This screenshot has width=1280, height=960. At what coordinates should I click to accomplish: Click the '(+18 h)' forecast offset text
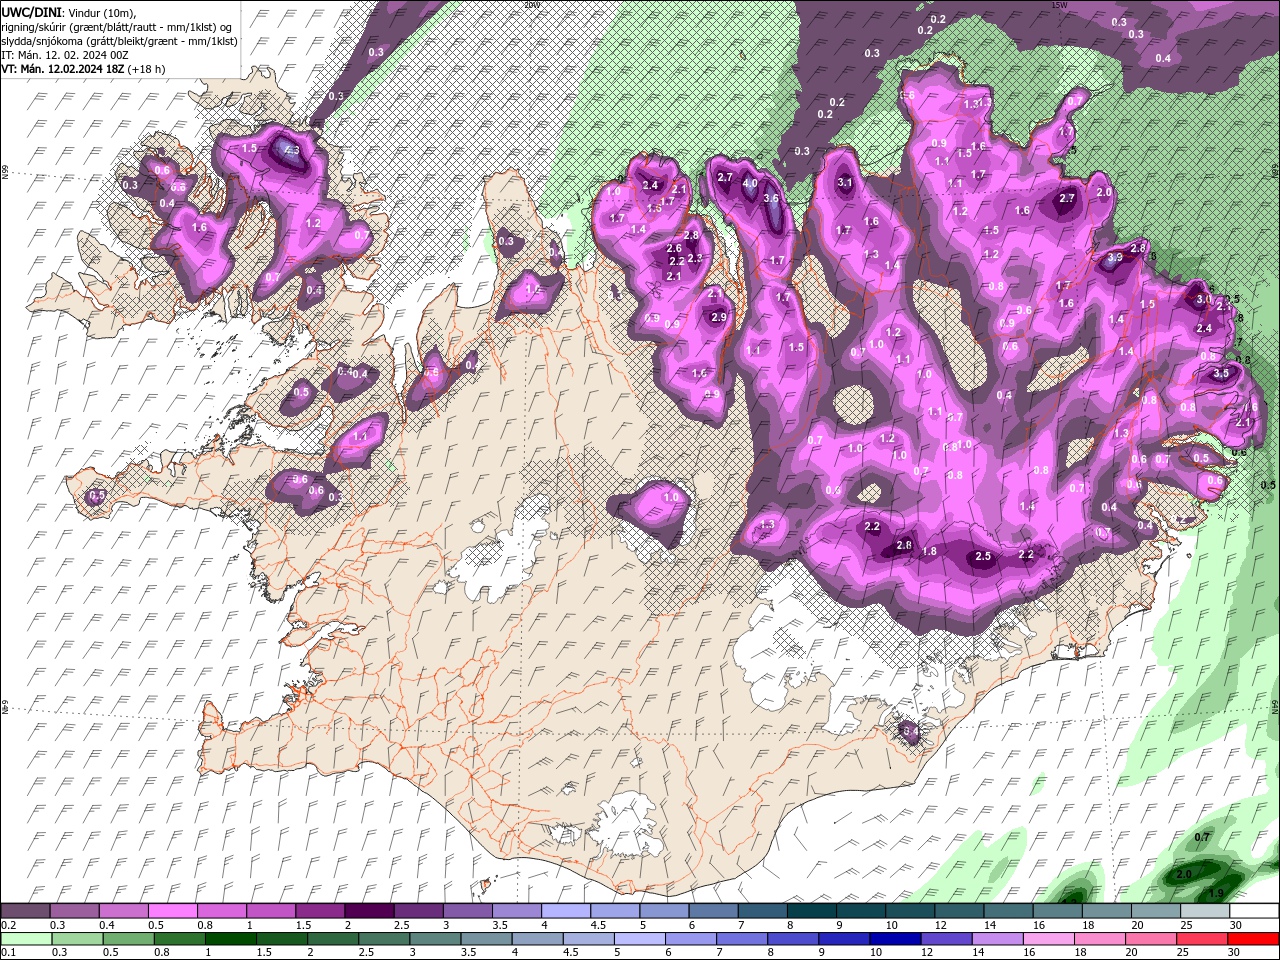pos(147,69)
